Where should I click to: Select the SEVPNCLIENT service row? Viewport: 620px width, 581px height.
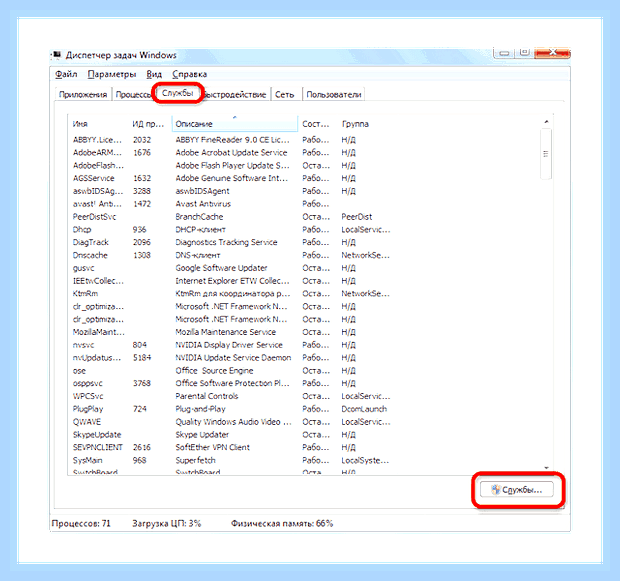click(233, 447)
